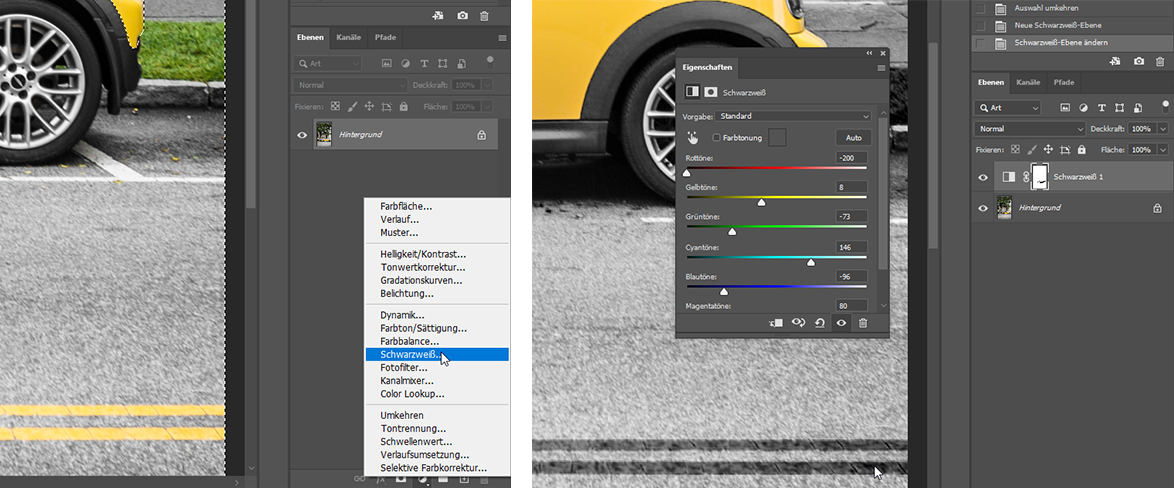Image resolution: width=1174 pixels, height=488 pixels.
Task: Tick box beside Neue Schwarzweiß-Ebene state
Action: click(981, 25)
